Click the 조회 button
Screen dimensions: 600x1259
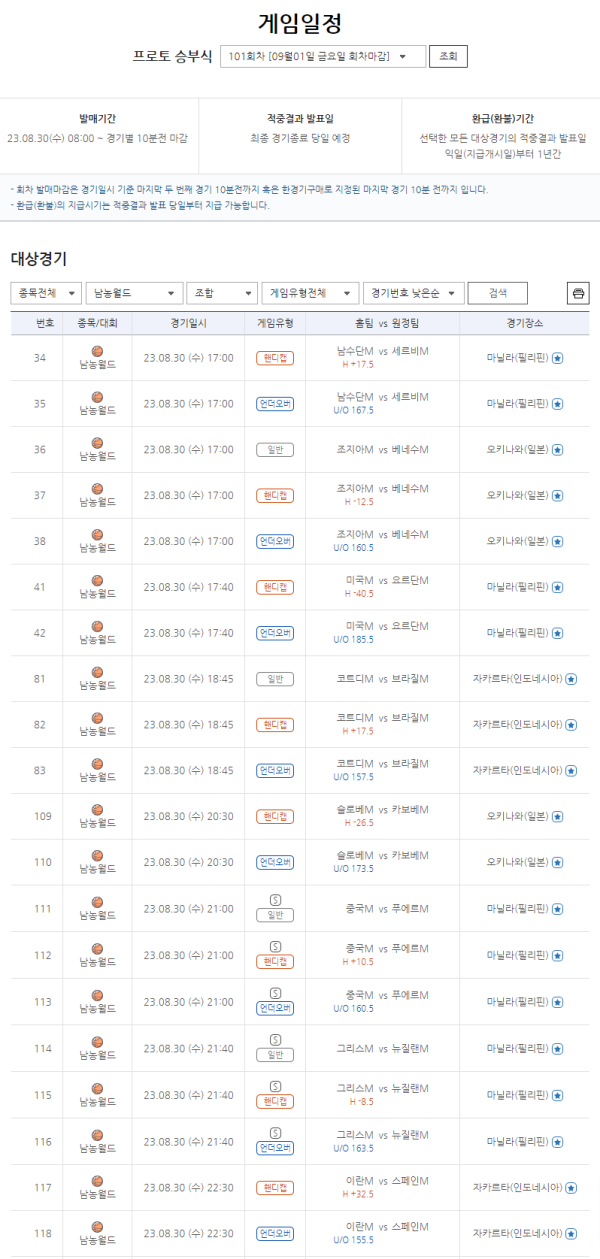448,56
